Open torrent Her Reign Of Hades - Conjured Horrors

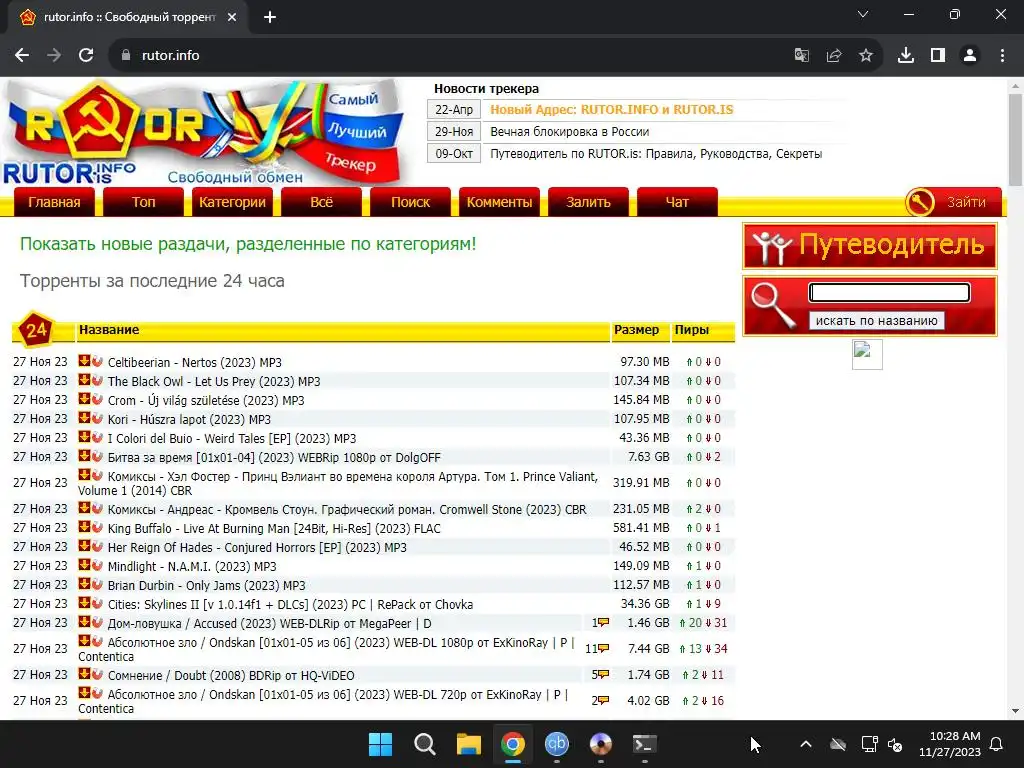click(x=257, y=547)
